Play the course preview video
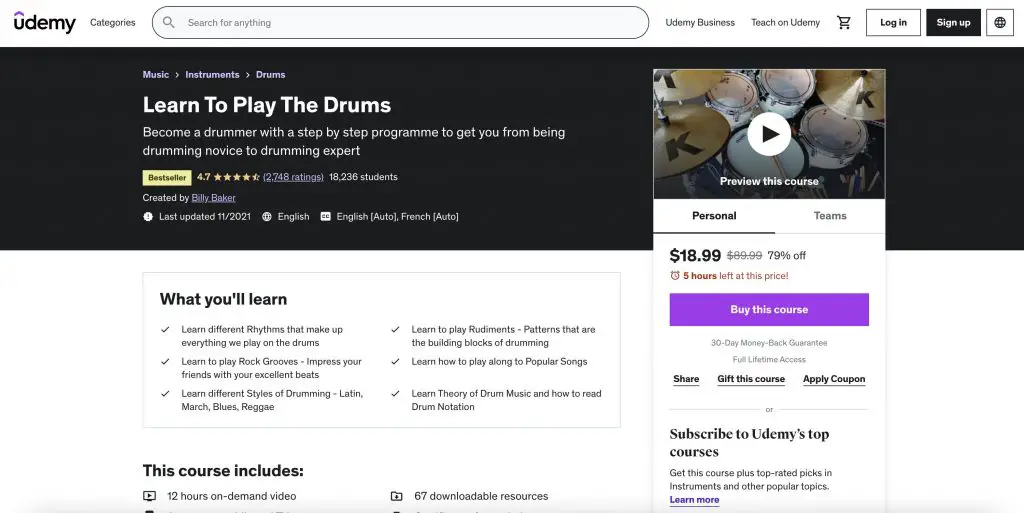 coord(769,134)
